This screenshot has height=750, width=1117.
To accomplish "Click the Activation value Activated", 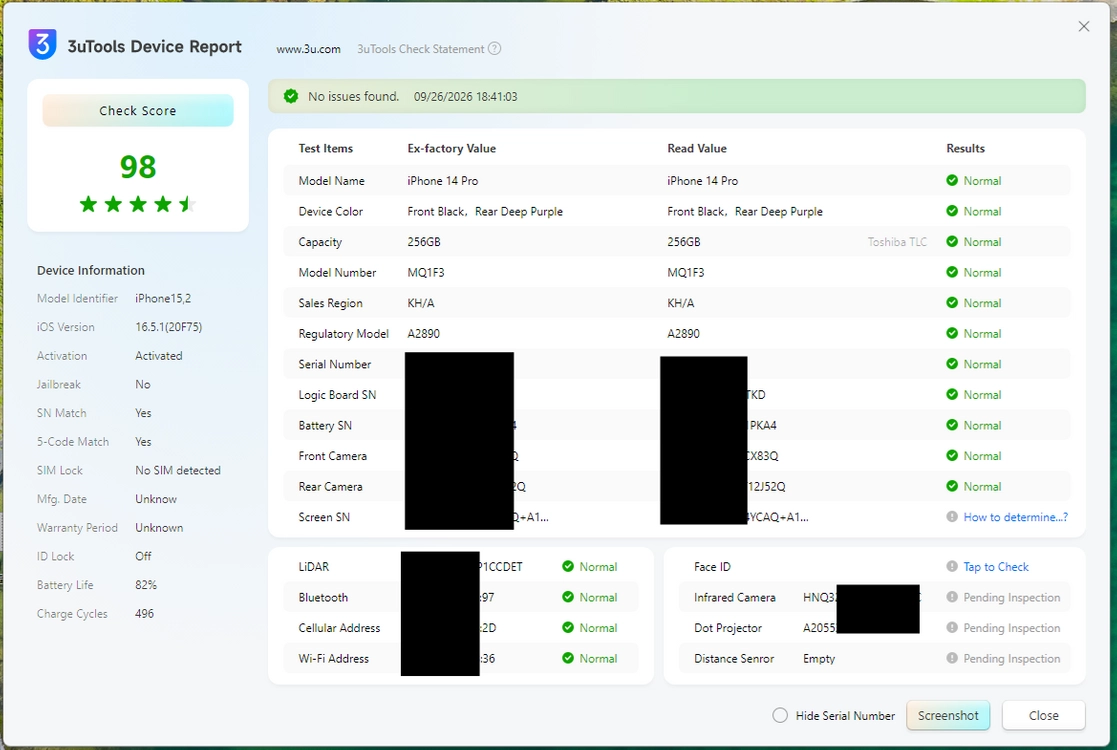I will click(x=159, y=355).
